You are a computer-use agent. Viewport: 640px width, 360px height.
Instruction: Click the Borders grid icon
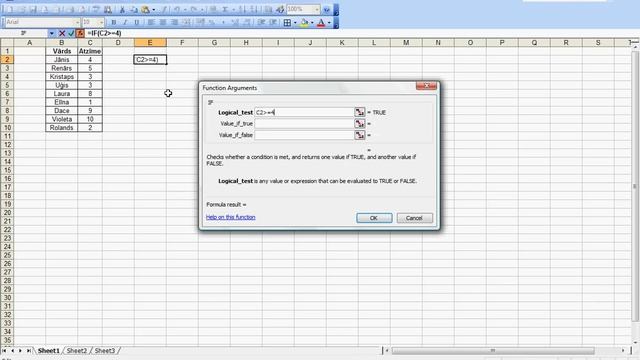287,23
